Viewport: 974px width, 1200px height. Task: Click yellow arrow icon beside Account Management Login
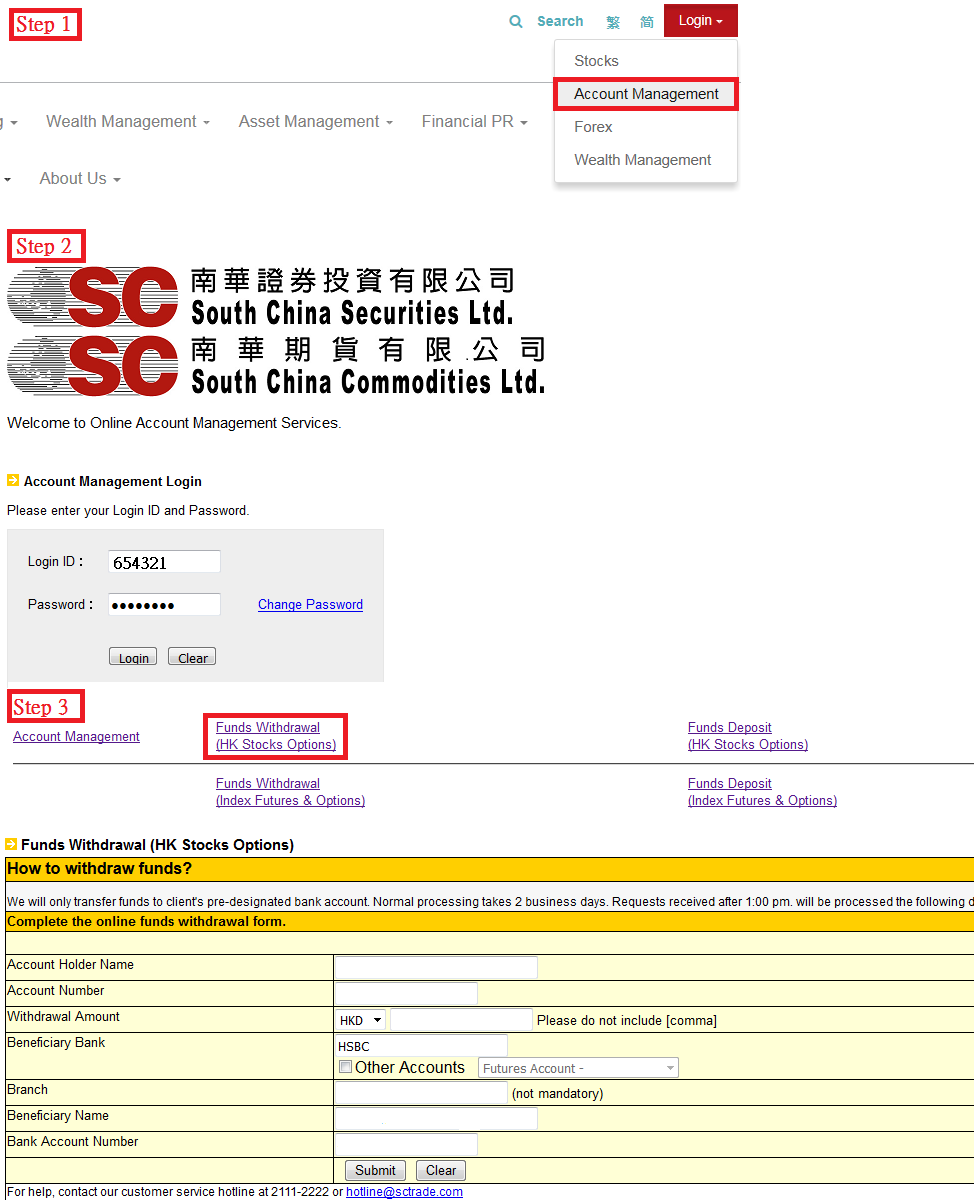coord(13,480)
